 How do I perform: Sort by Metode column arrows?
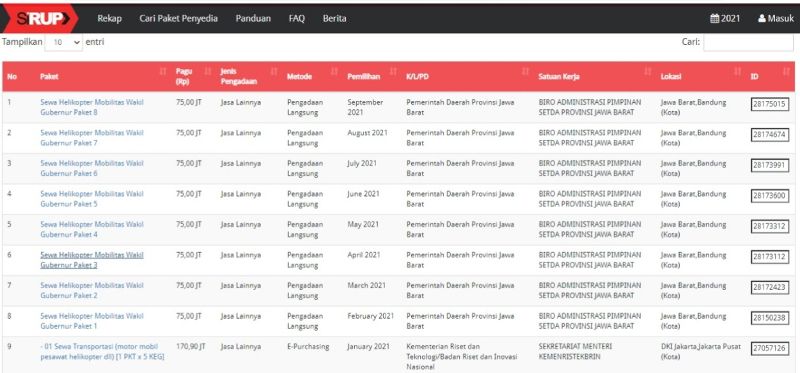pos(334,71)
